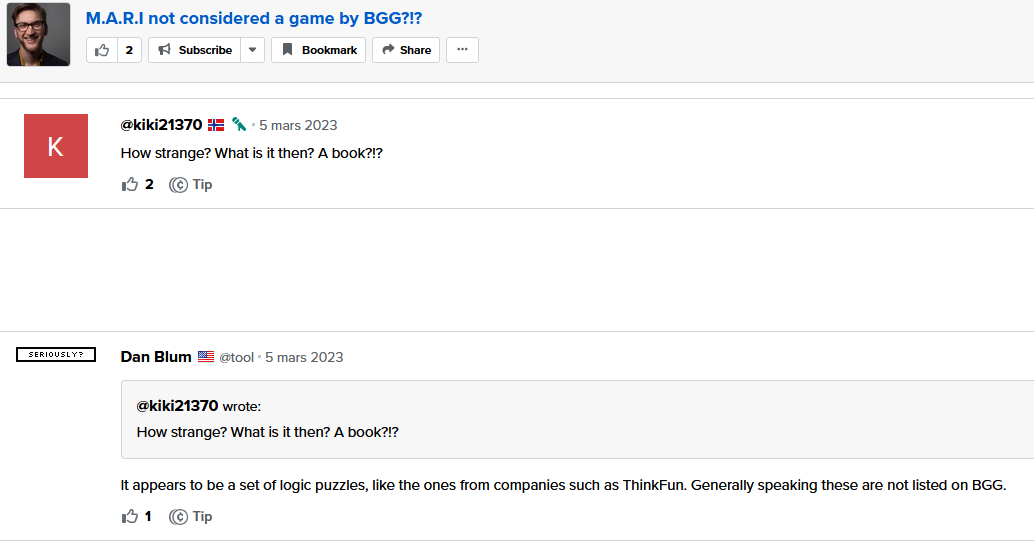Click the US flag icon beside Dan Blum
This screenshot has width=1034, height=549.
[x=206, y=357]
